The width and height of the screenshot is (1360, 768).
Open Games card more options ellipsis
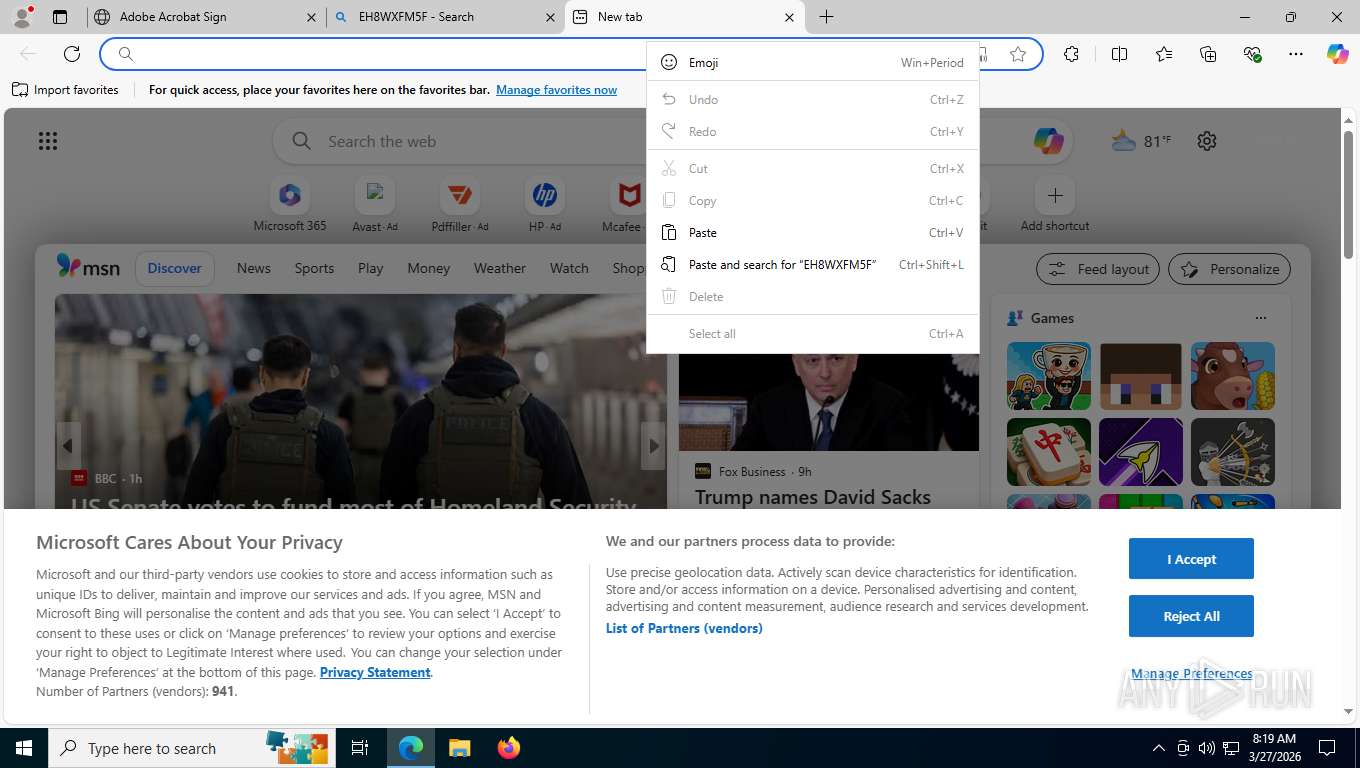pos(1260,318)
